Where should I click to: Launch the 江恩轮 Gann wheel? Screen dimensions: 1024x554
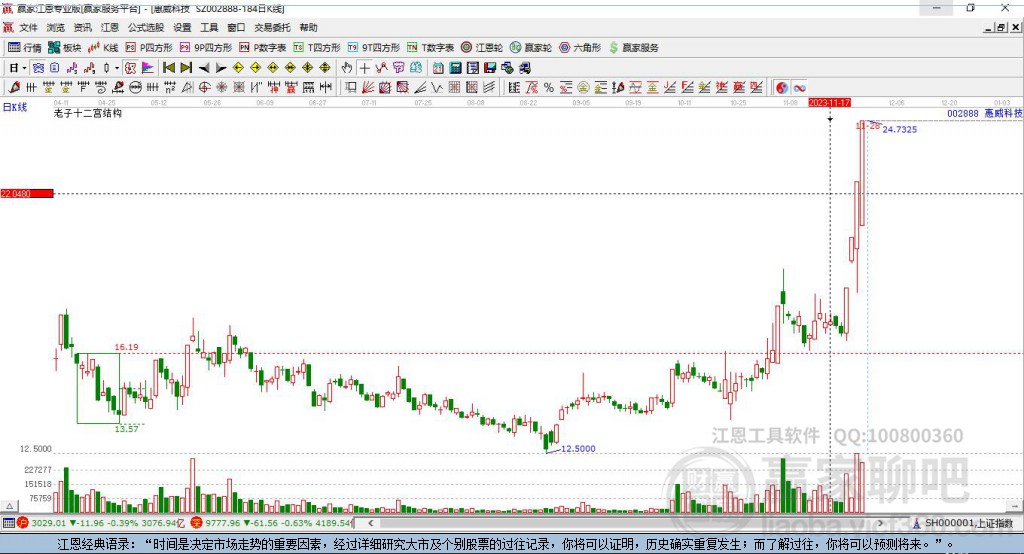(482, 48)
